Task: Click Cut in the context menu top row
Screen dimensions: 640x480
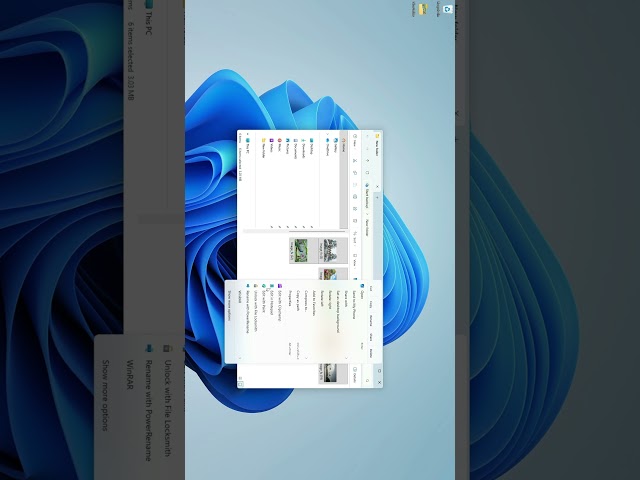Action: (371, 288)
